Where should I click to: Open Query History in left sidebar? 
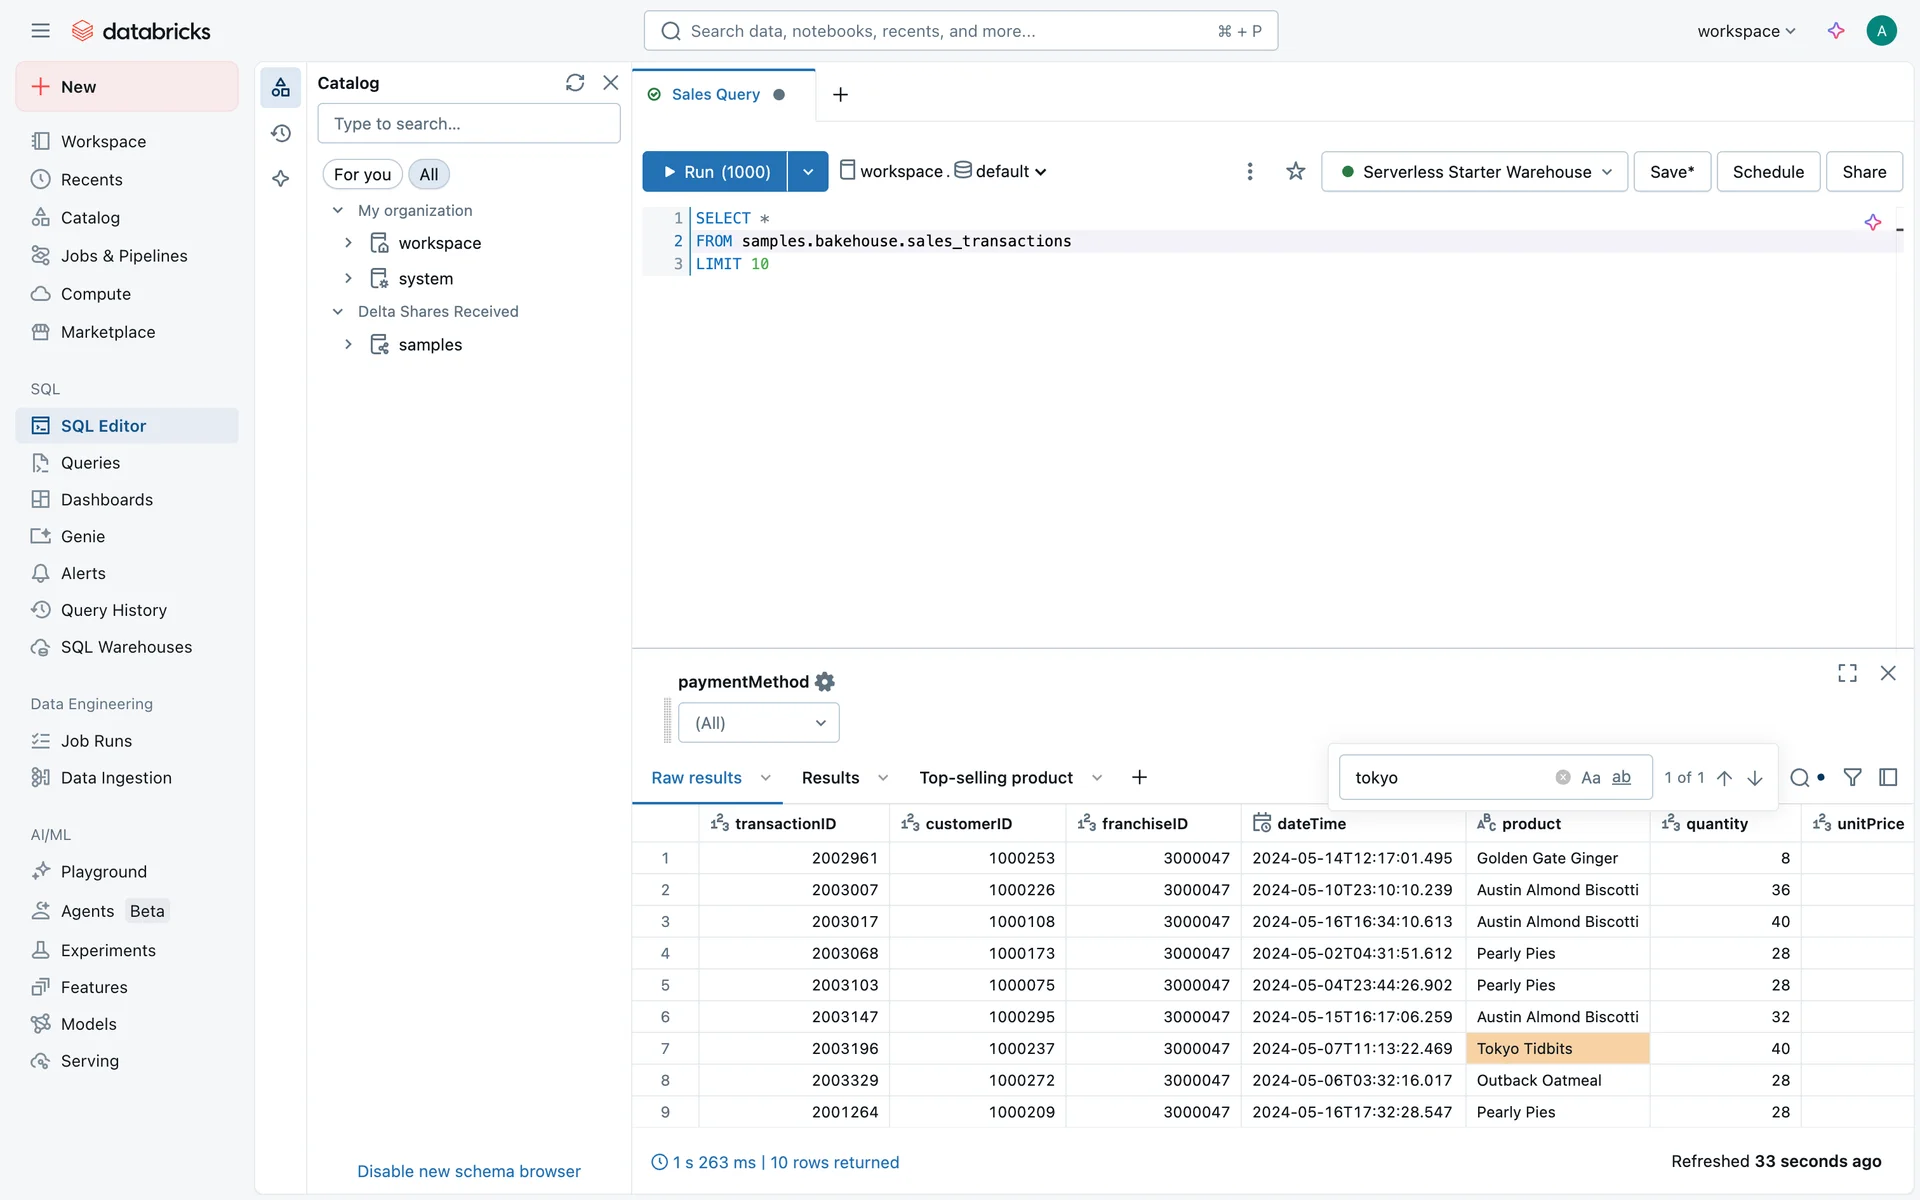(113, 610)
